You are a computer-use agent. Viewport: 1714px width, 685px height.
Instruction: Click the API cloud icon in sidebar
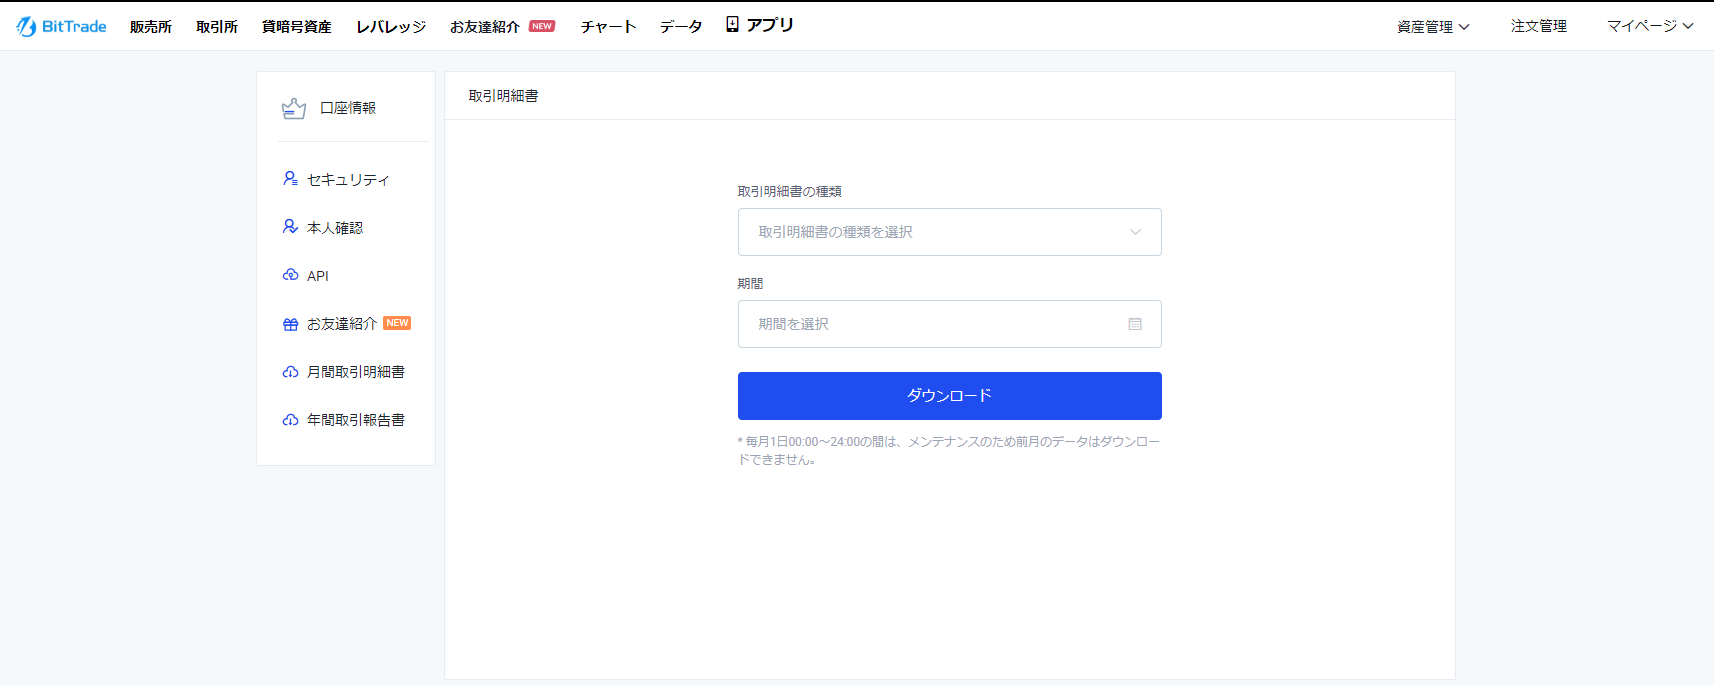[x=290, y=275]
